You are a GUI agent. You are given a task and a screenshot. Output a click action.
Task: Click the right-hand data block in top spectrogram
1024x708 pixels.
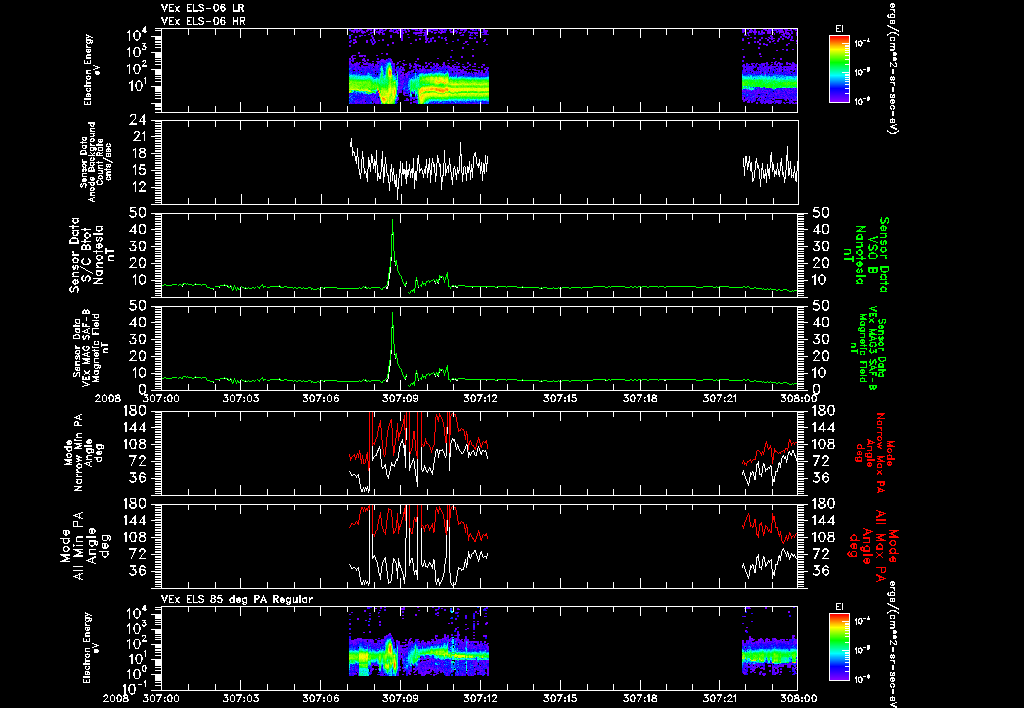(769, 66)
